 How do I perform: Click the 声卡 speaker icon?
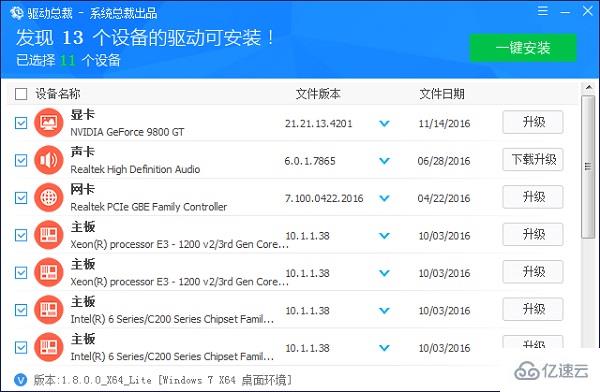coord(49,160)
